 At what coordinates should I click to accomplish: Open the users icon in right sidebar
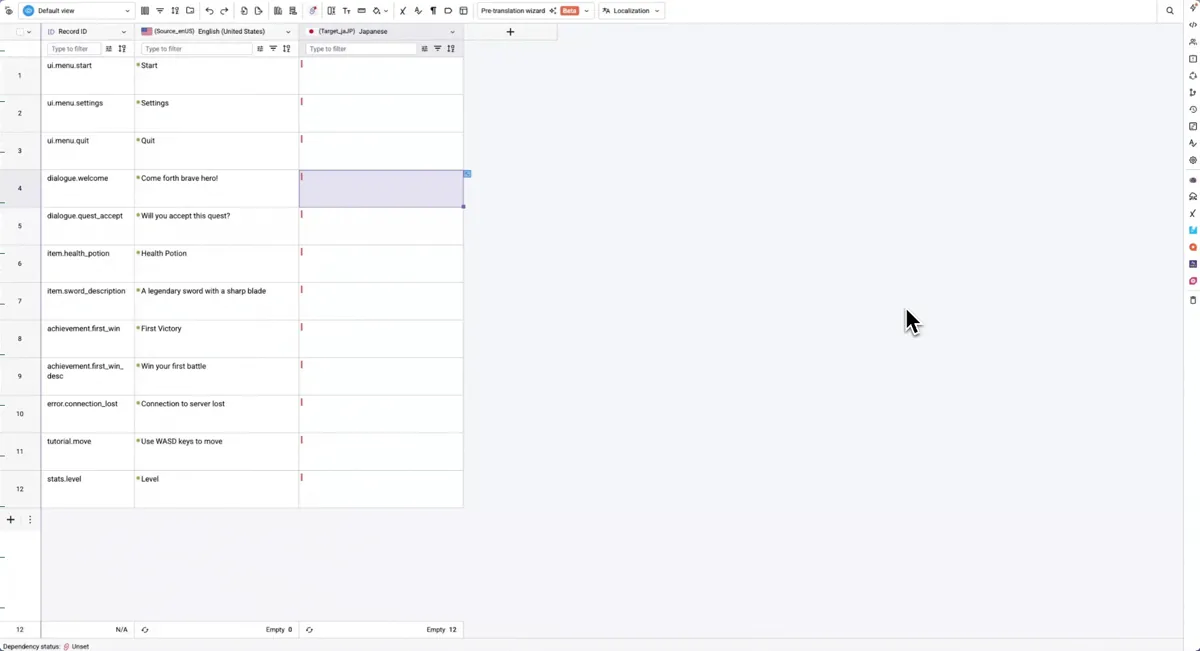[1193, 42]
